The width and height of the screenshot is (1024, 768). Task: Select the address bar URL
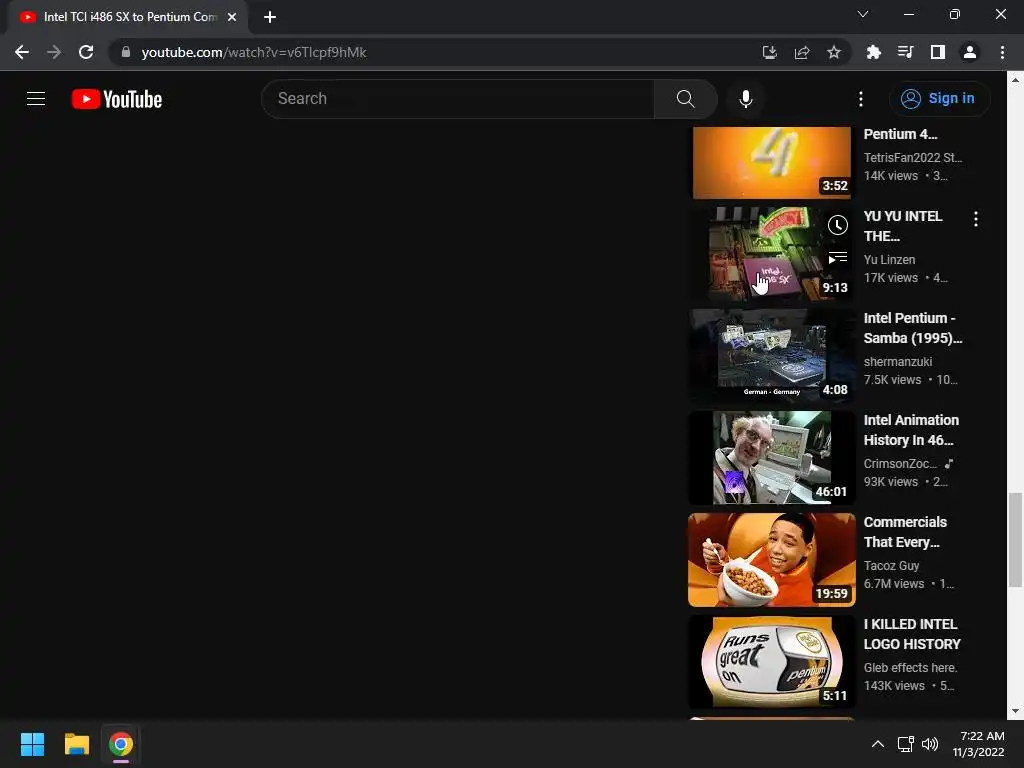click(253, 52)
